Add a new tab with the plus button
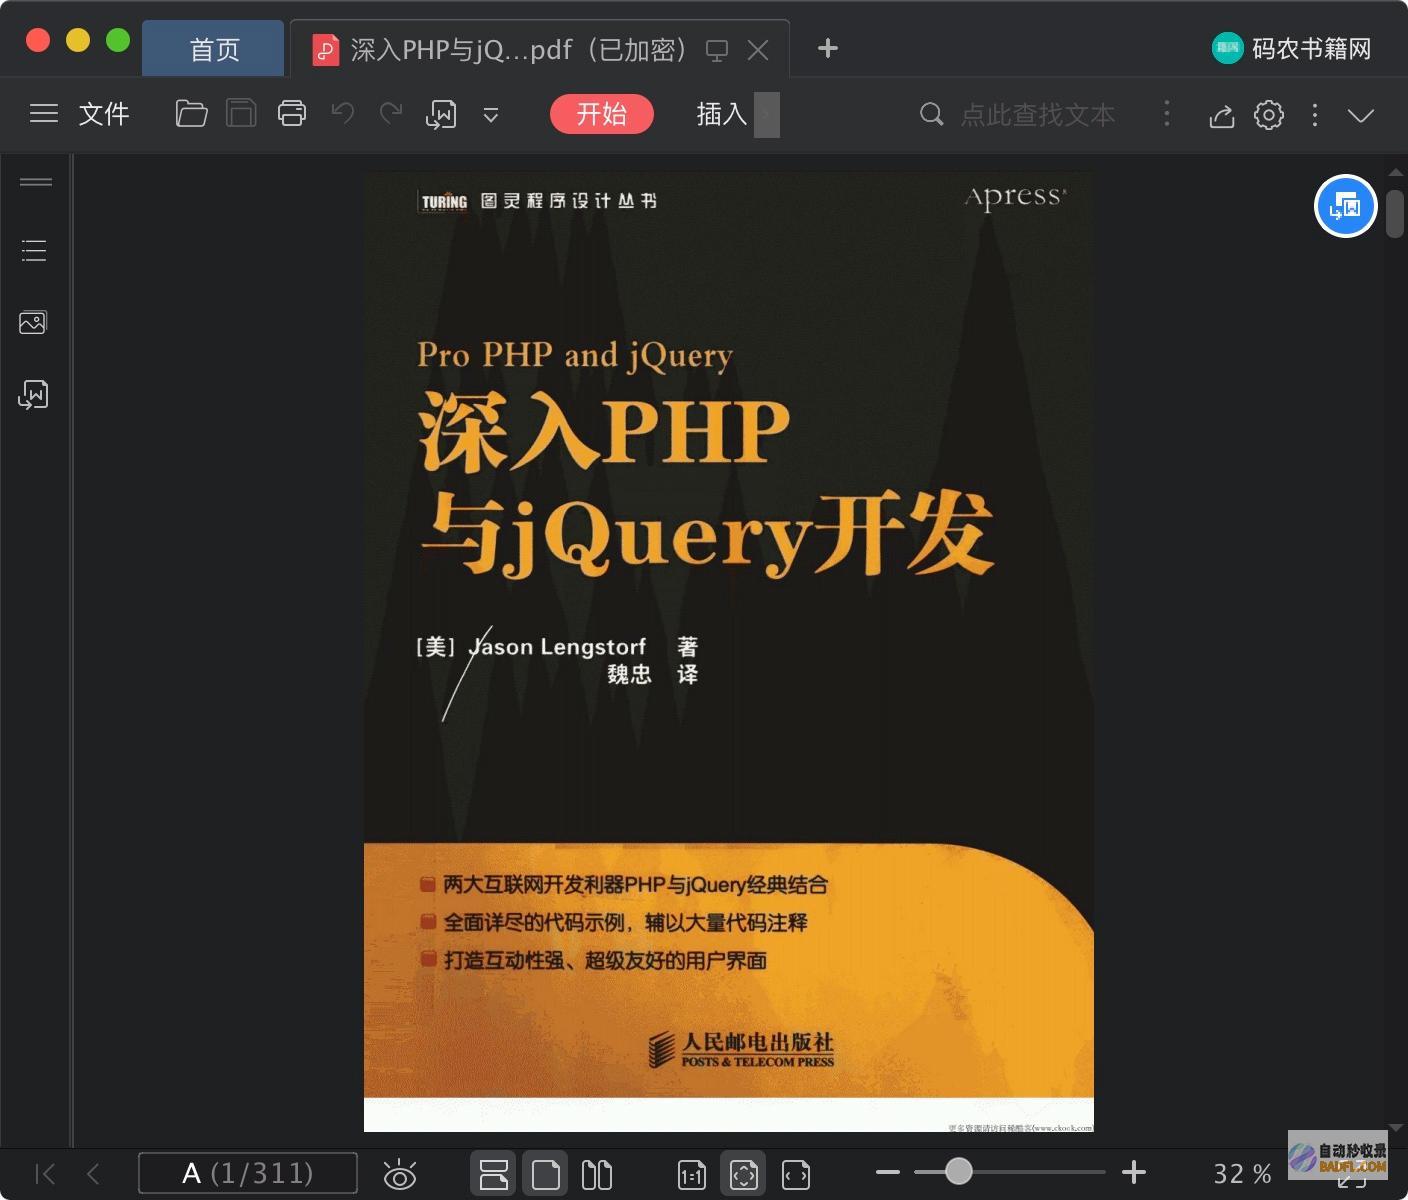The height and width of the screenshot is (1200, 1408). click(x=827, y=48)
